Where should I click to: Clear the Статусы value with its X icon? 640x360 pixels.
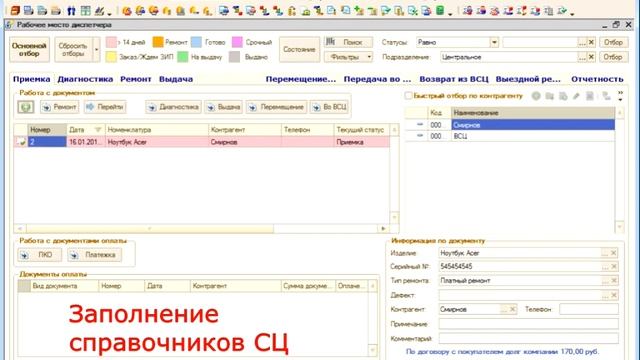coord(591,42)
